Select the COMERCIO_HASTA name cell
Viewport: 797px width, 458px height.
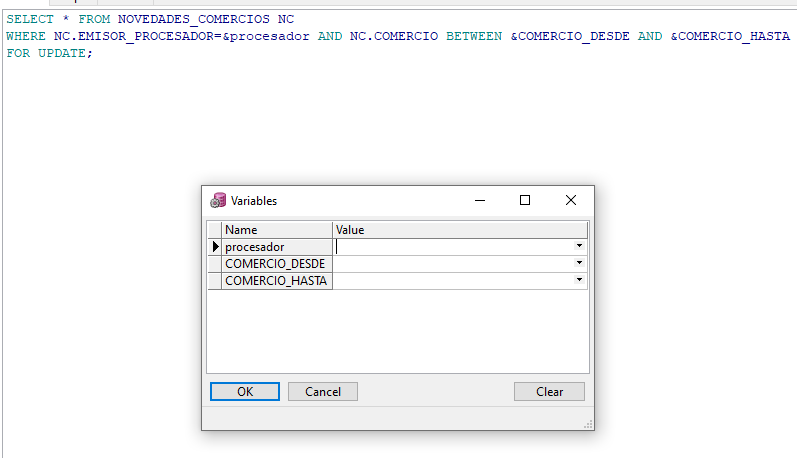tap(277, 281)
